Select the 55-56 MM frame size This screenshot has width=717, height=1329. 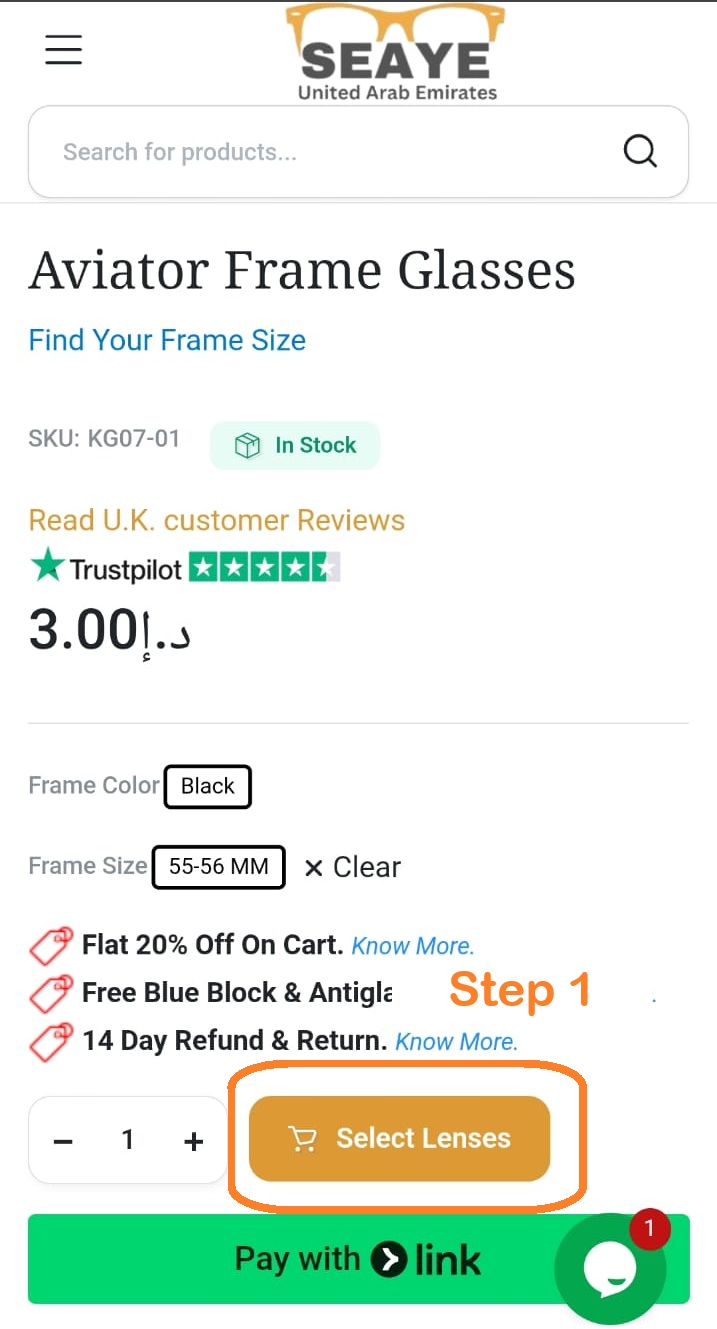pyautogui.click(x=218, y=867)
